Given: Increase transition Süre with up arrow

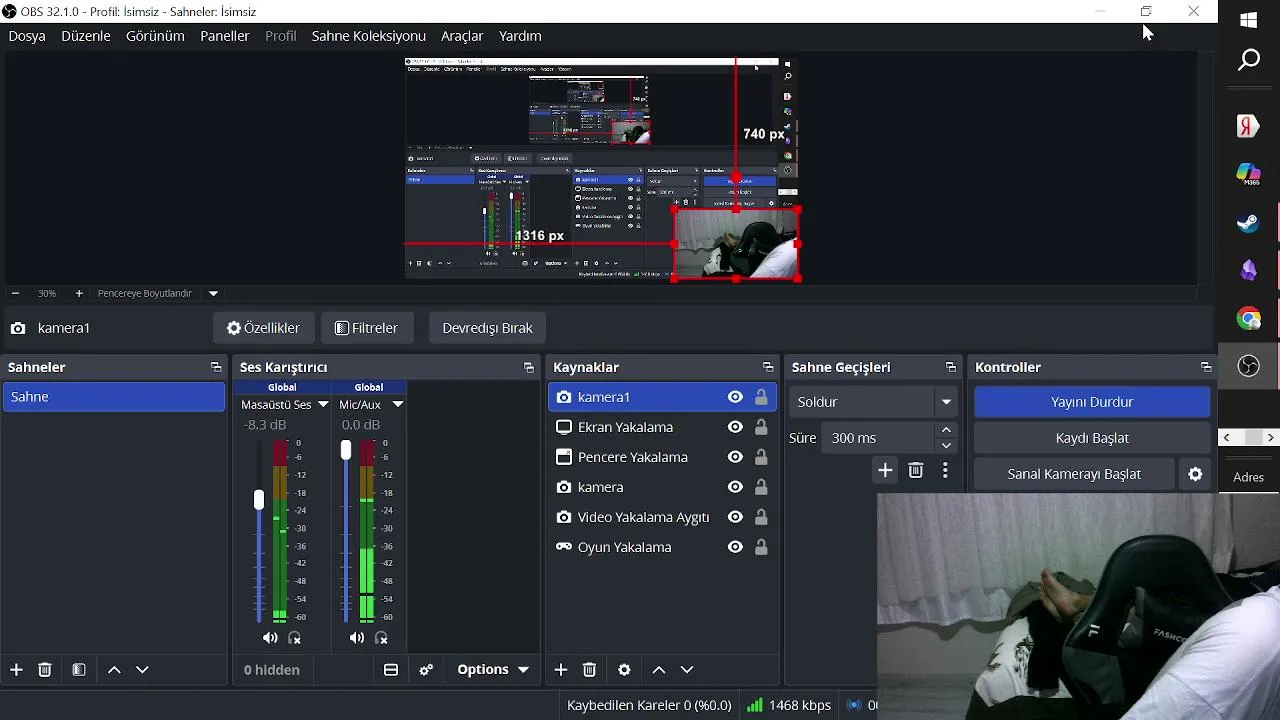Looking at the screenshot, I should click(946, 430).
